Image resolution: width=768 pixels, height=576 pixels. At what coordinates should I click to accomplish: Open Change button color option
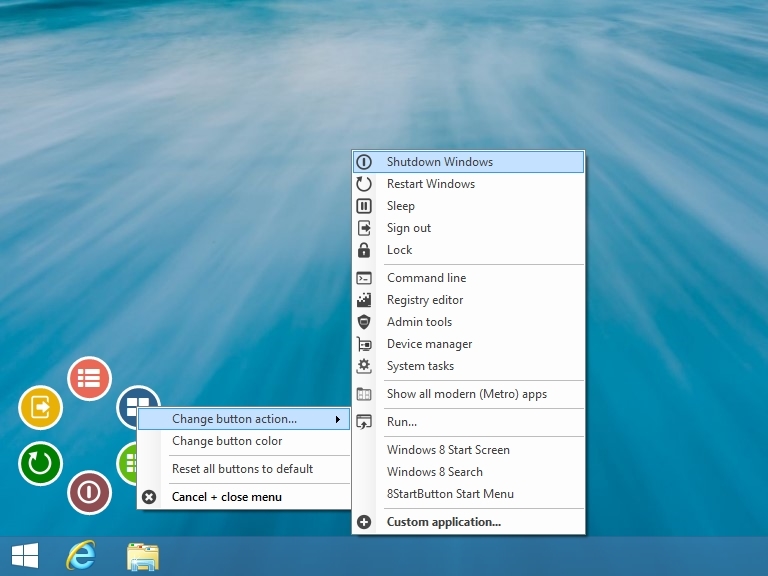244,441
